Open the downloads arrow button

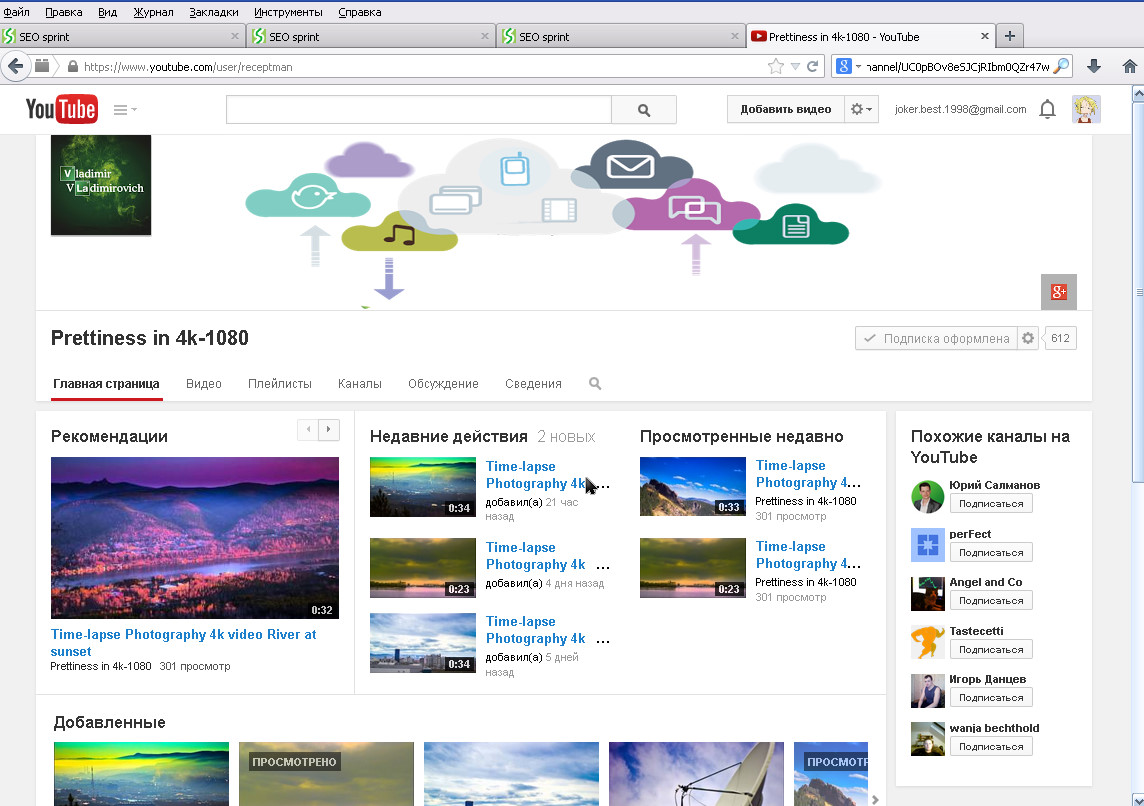click(1094, 66)
